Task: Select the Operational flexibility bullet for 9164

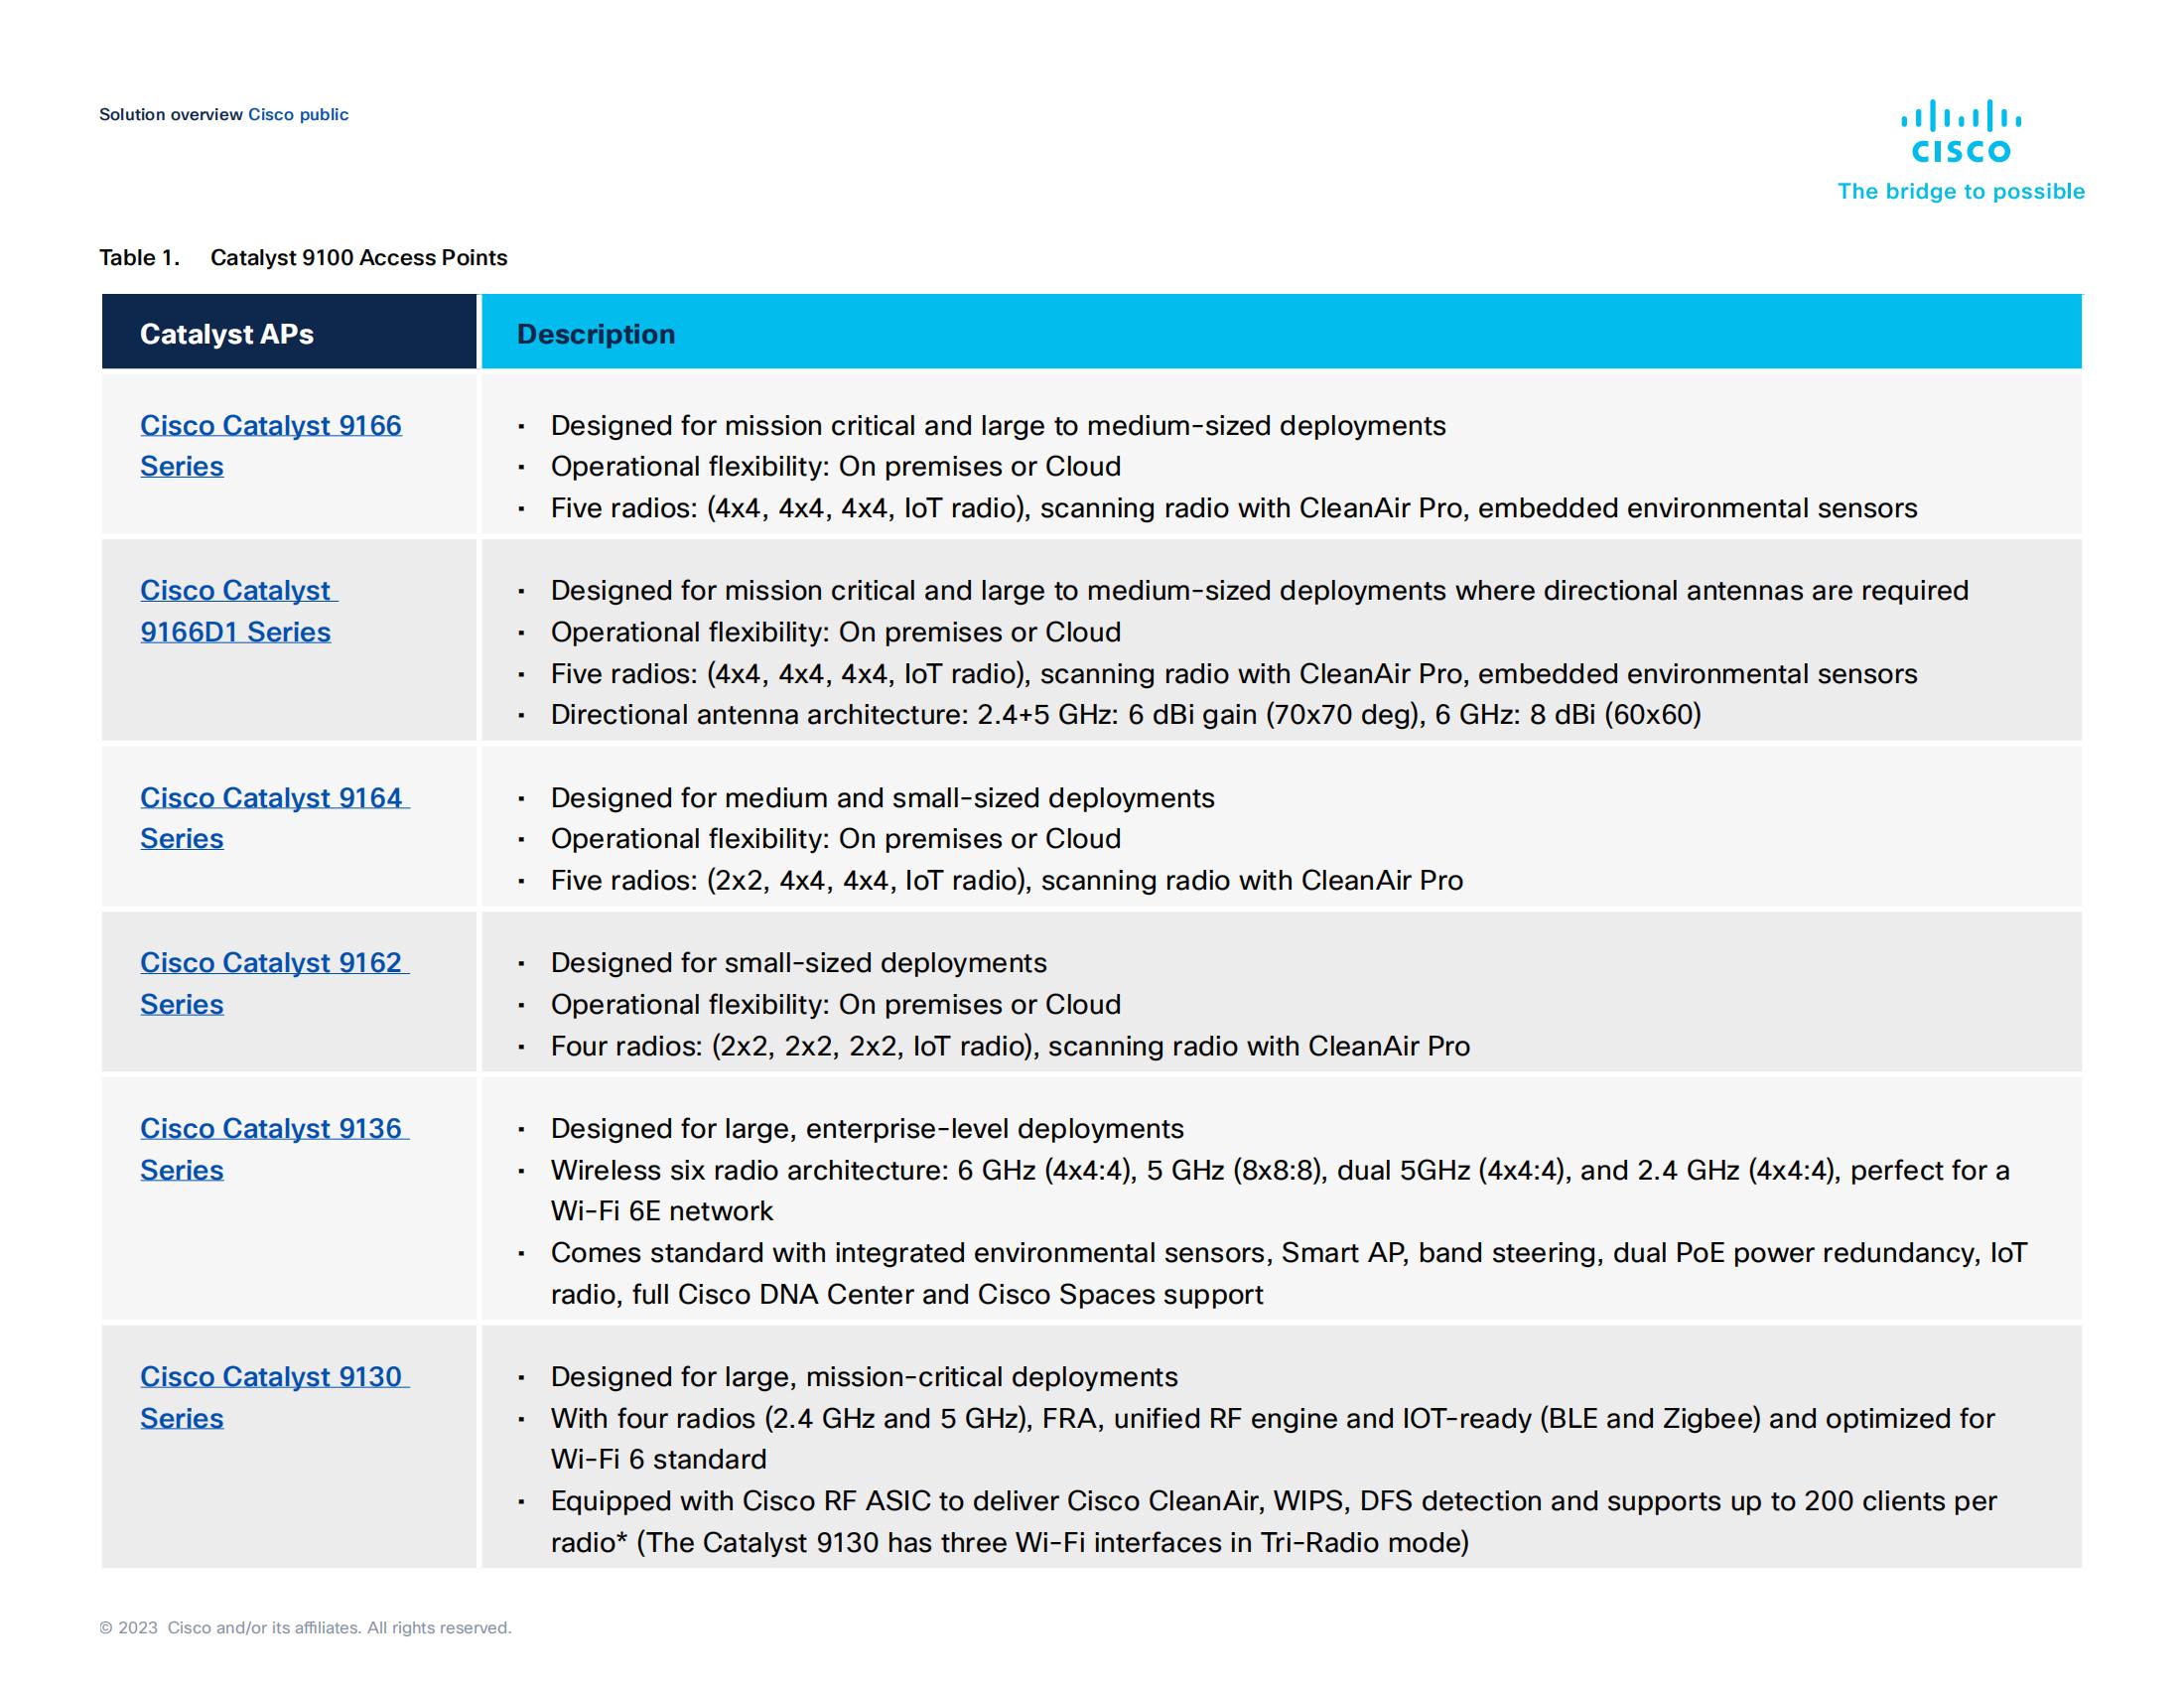Action: [837, 839]
